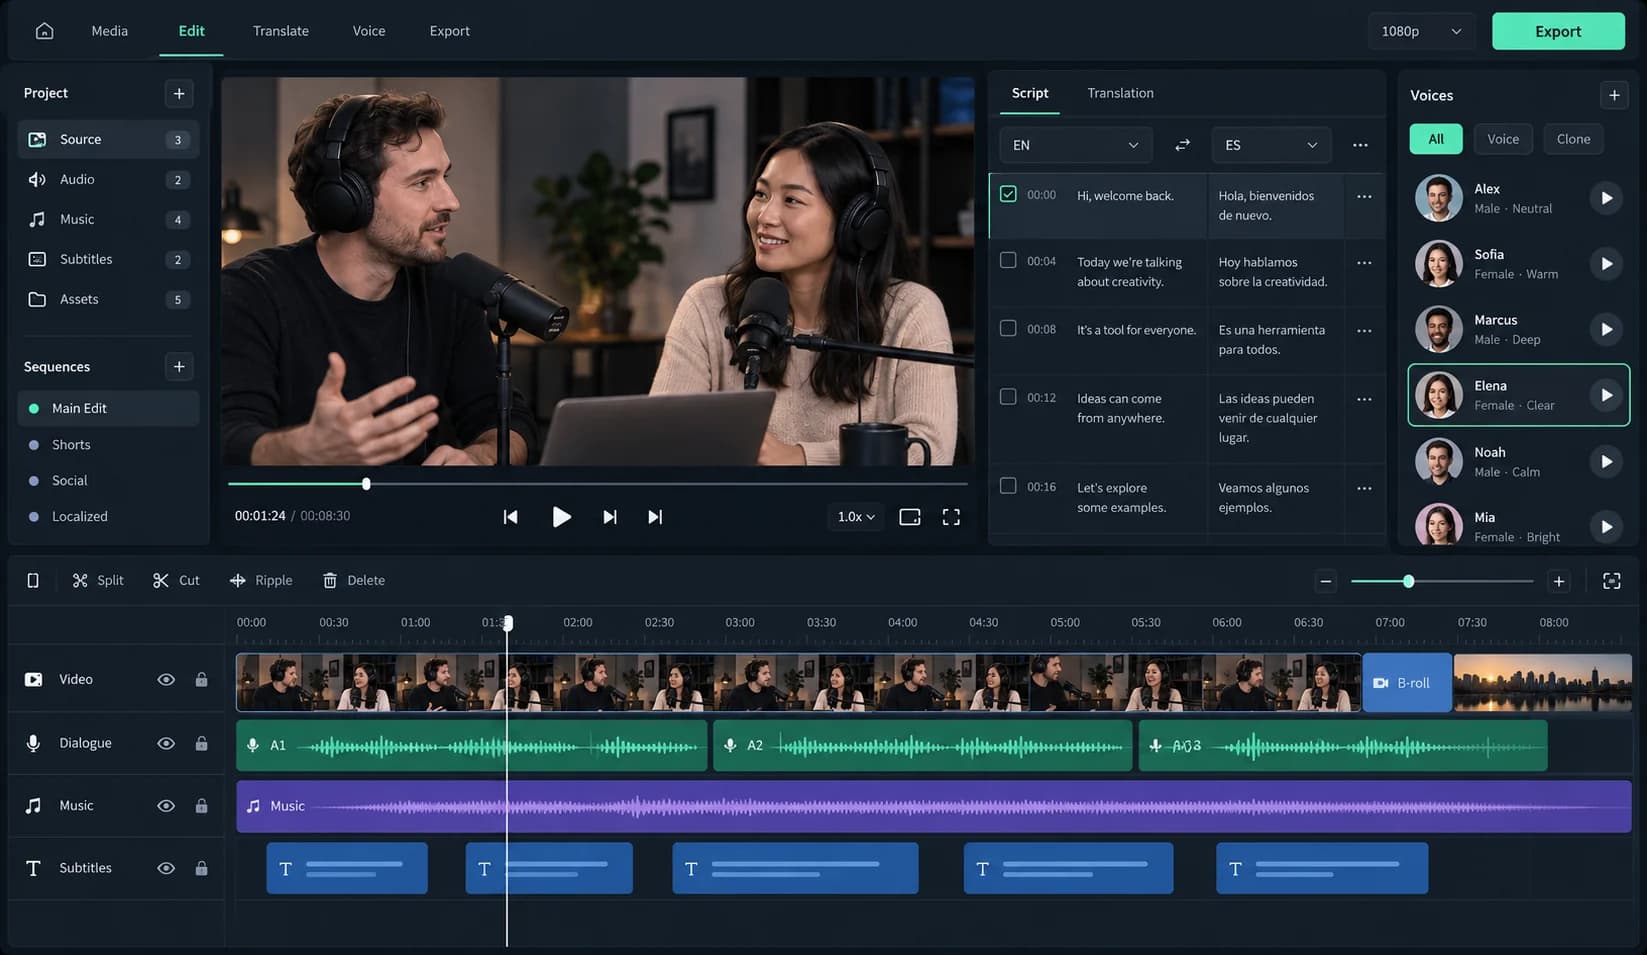1647x955 pixels.
Task: Select the Cut tool
Action: 176,580
